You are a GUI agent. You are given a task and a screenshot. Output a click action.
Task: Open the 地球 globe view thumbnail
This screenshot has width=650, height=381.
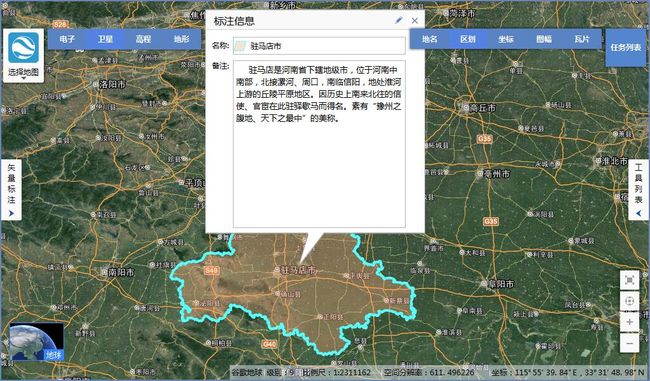[x=36, y=342]
